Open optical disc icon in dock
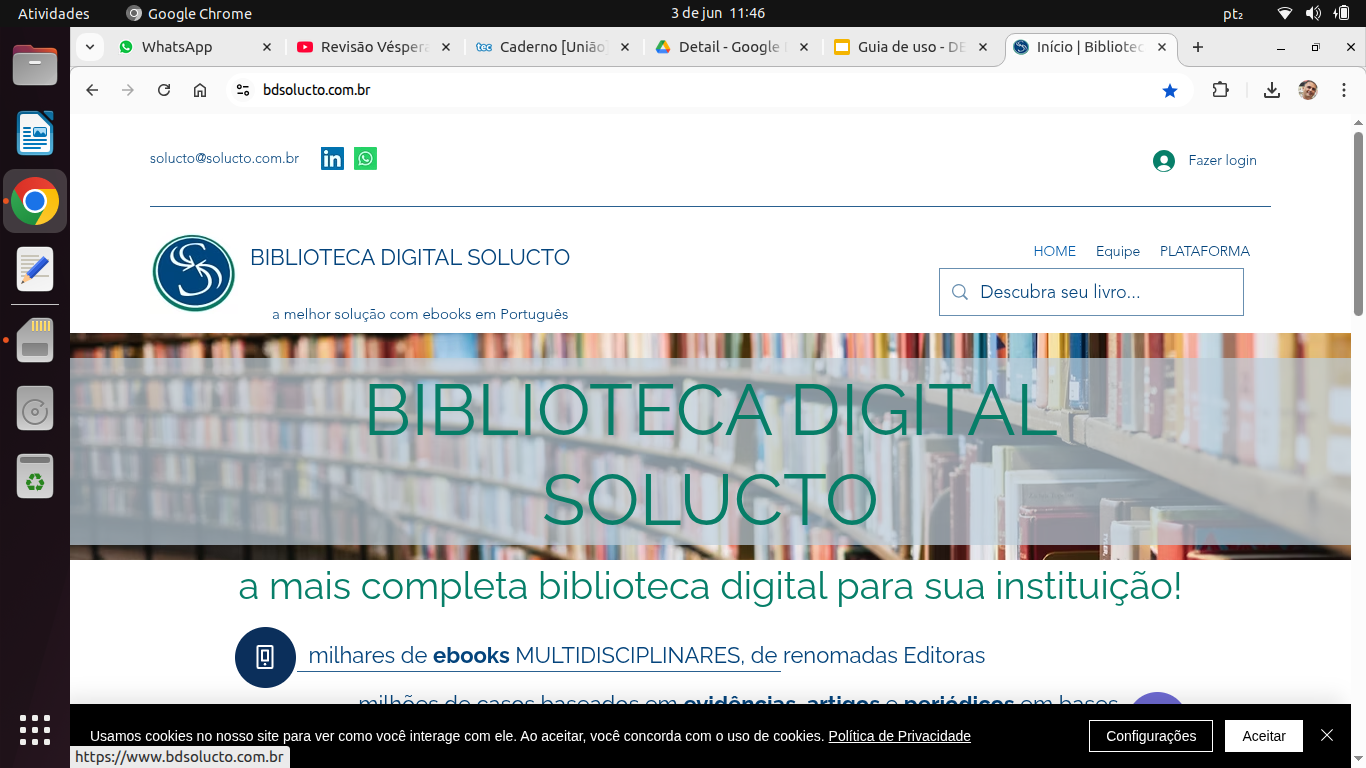The height and width of the screenshot is (768, 1366). 35,409
